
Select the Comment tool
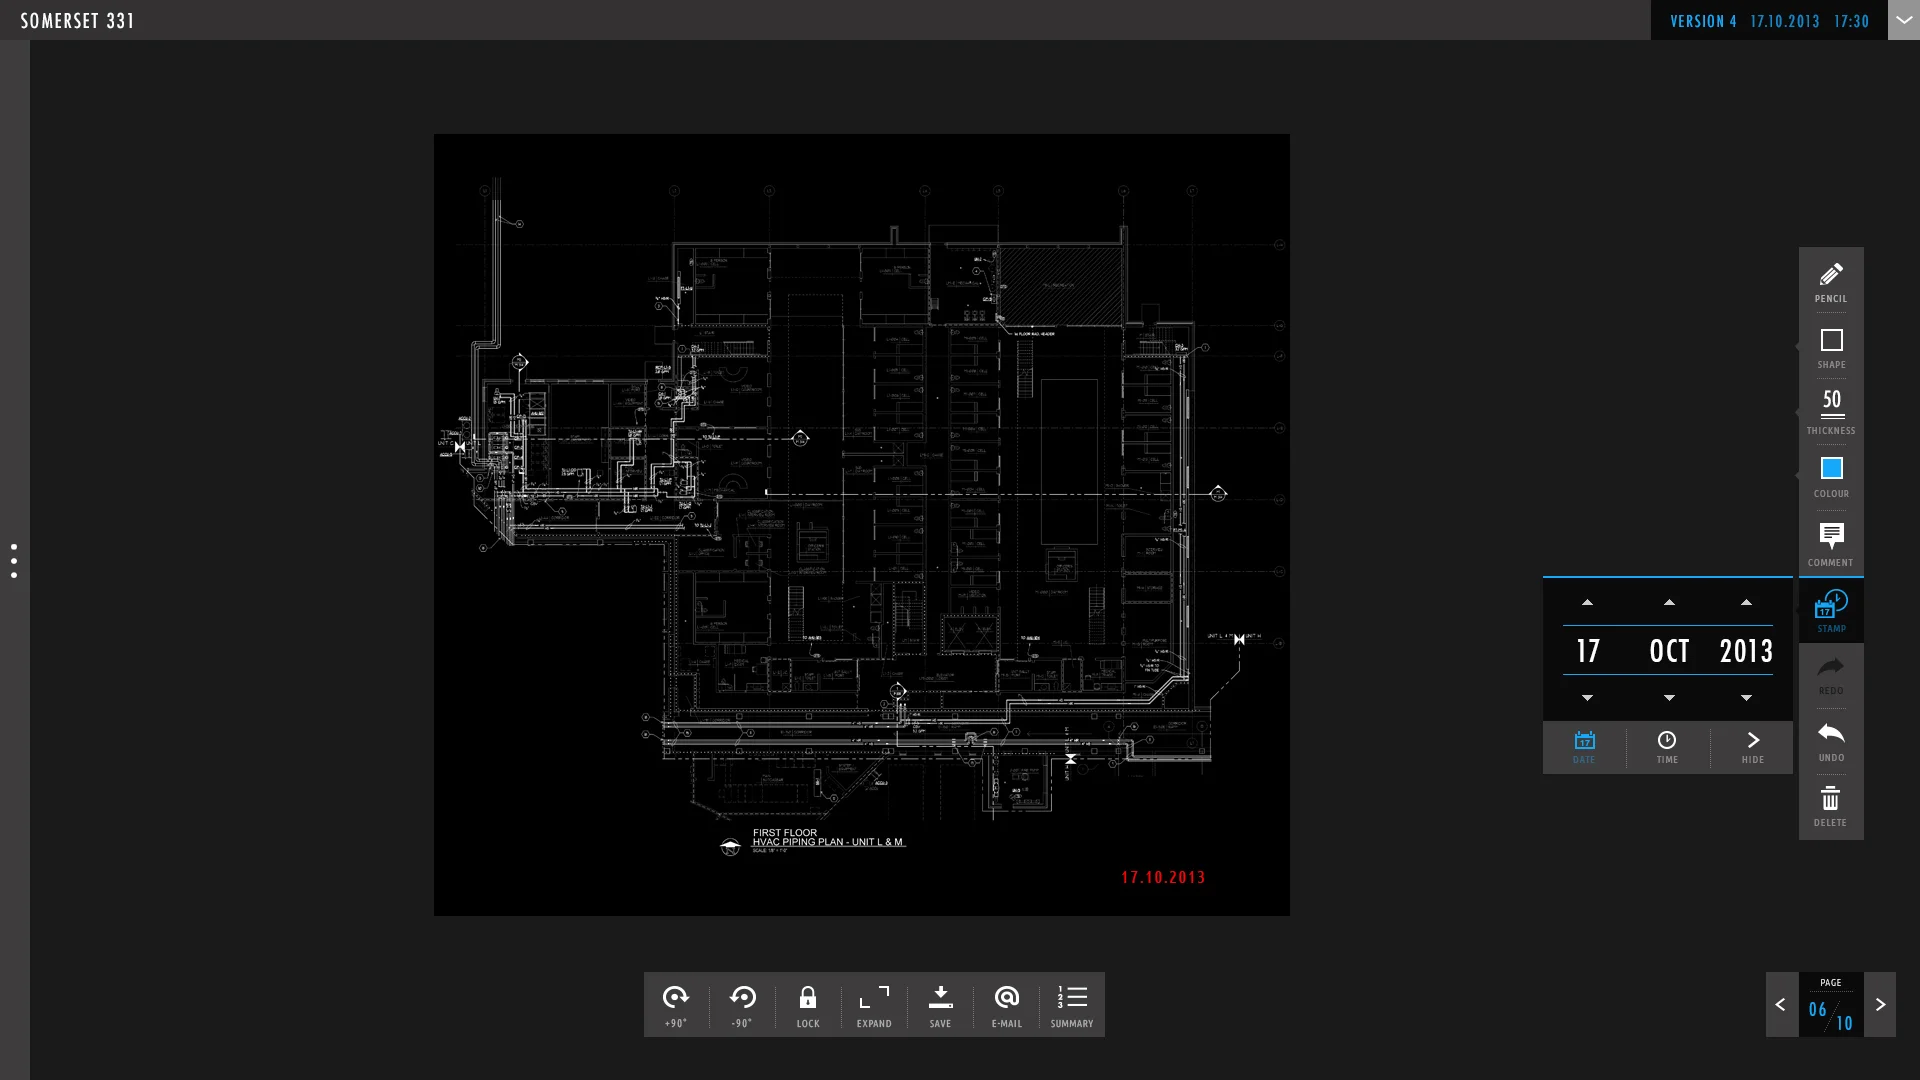(x=1831, y=544)
